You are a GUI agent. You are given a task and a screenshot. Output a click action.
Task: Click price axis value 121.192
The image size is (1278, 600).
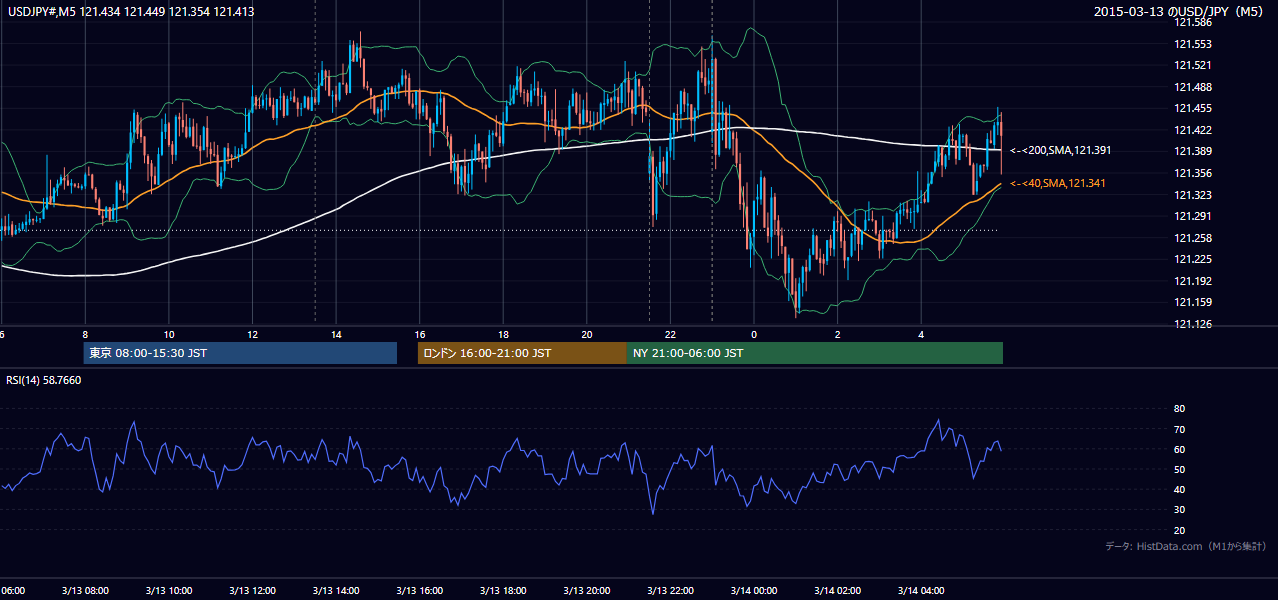click(1192, 281)
